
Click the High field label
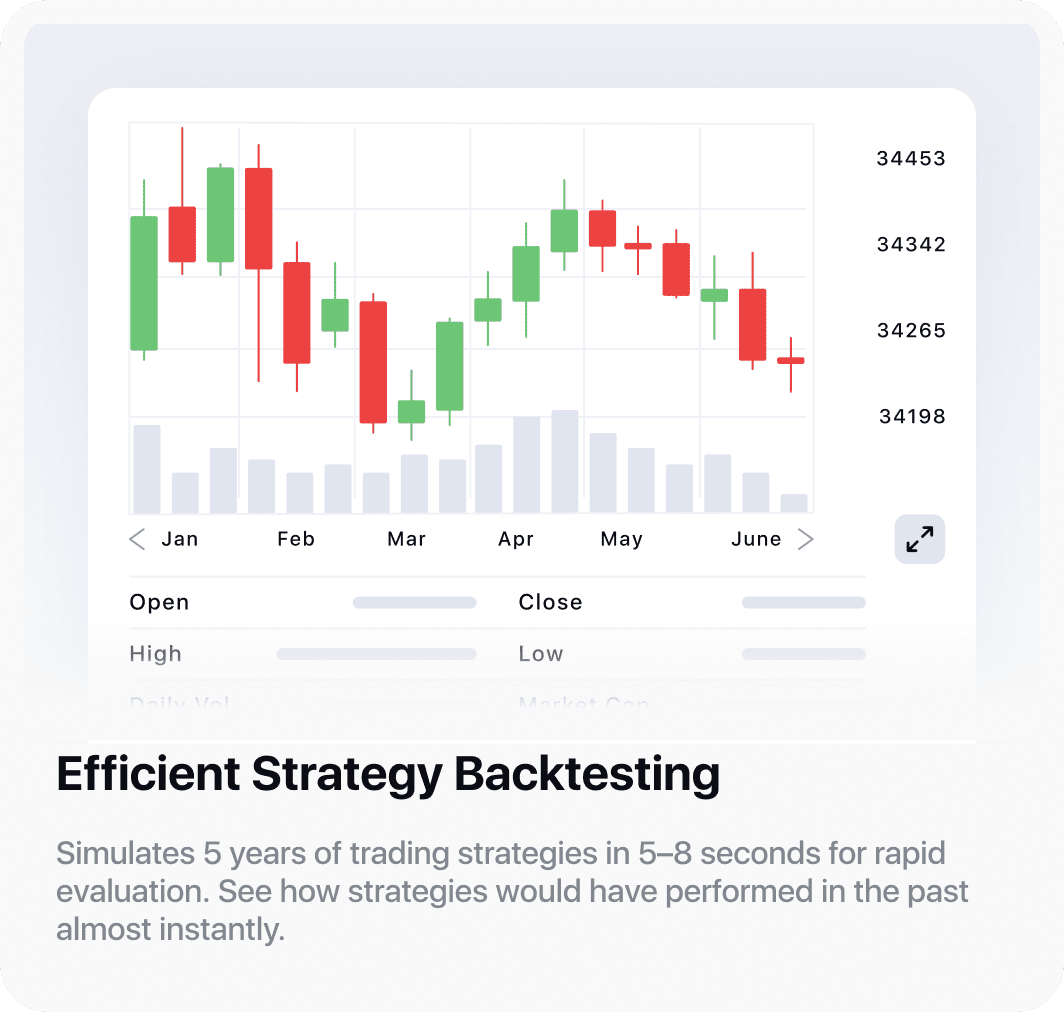[156, 654]
